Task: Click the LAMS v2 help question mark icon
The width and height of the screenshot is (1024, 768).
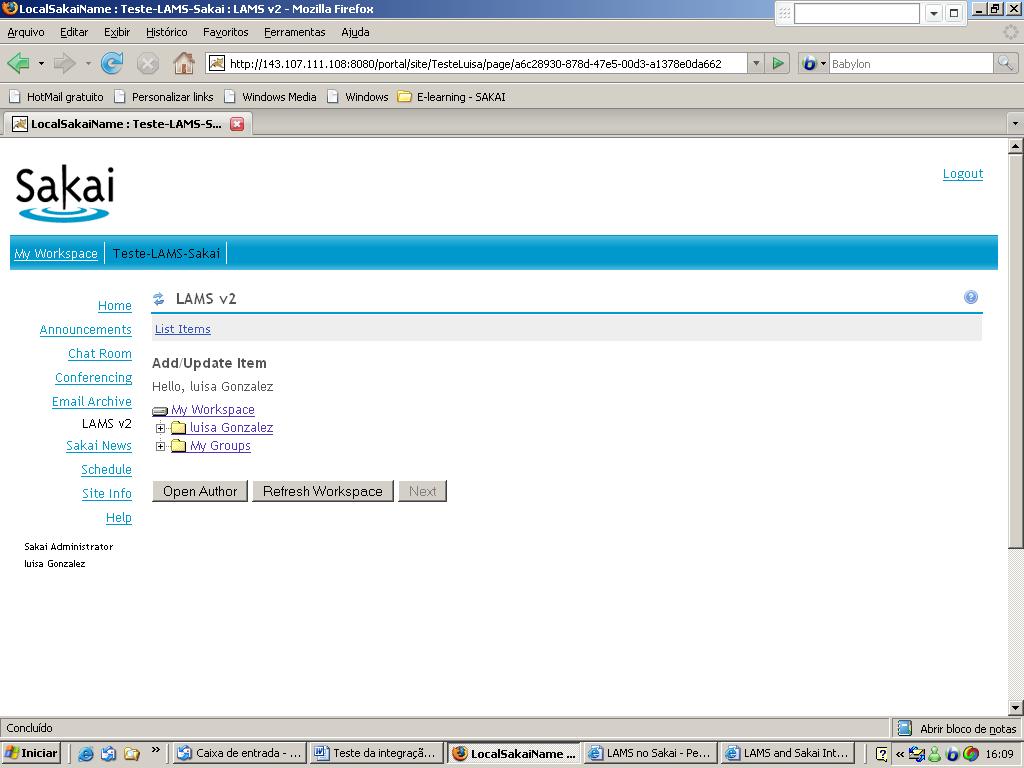Action: [x=970, y=297]
